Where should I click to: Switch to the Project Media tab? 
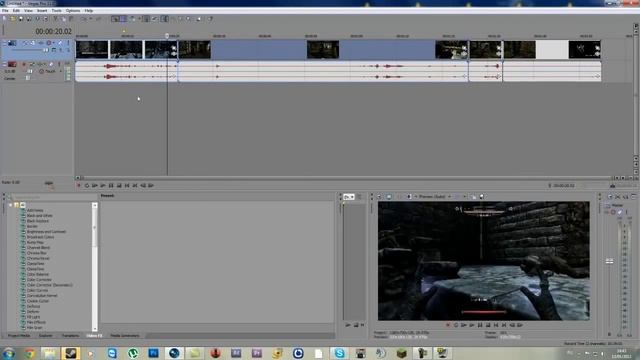(19, 336)
